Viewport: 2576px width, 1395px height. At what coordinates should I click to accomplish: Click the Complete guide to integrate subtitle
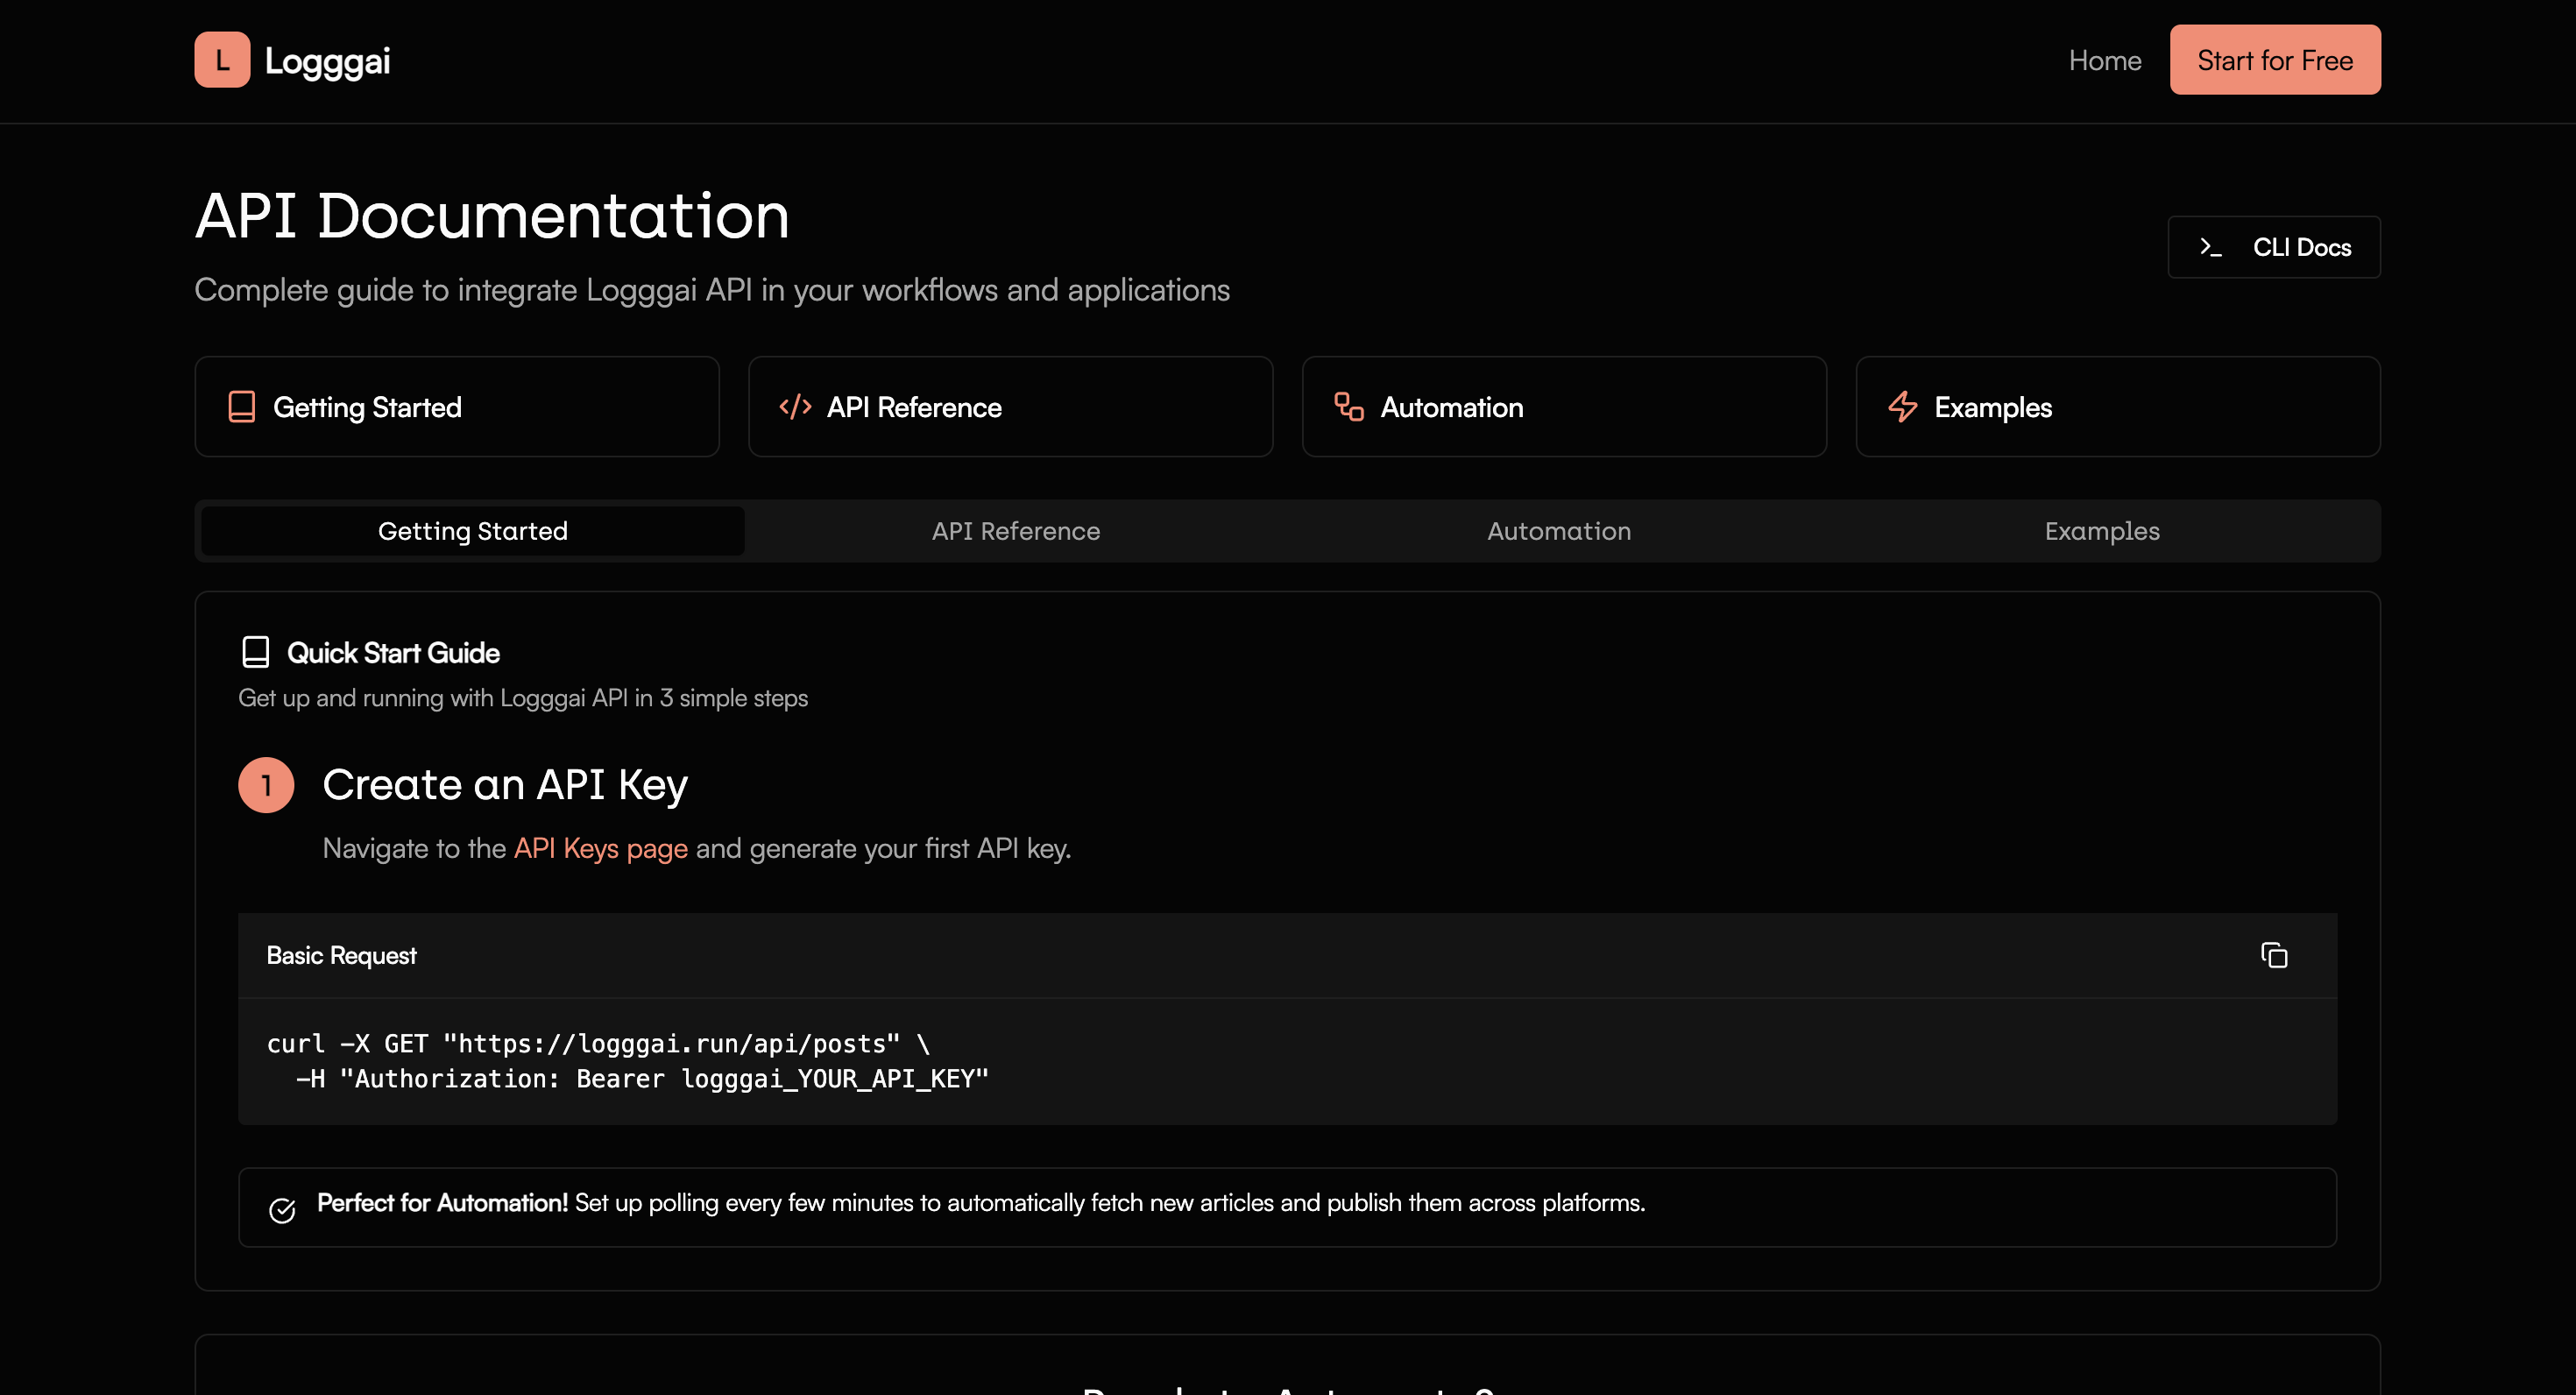[712, 290]
